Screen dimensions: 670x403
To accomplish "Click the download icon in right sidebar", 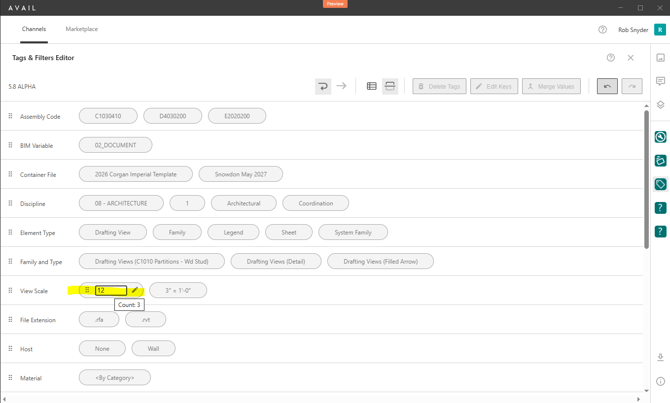I will point(660,357).
